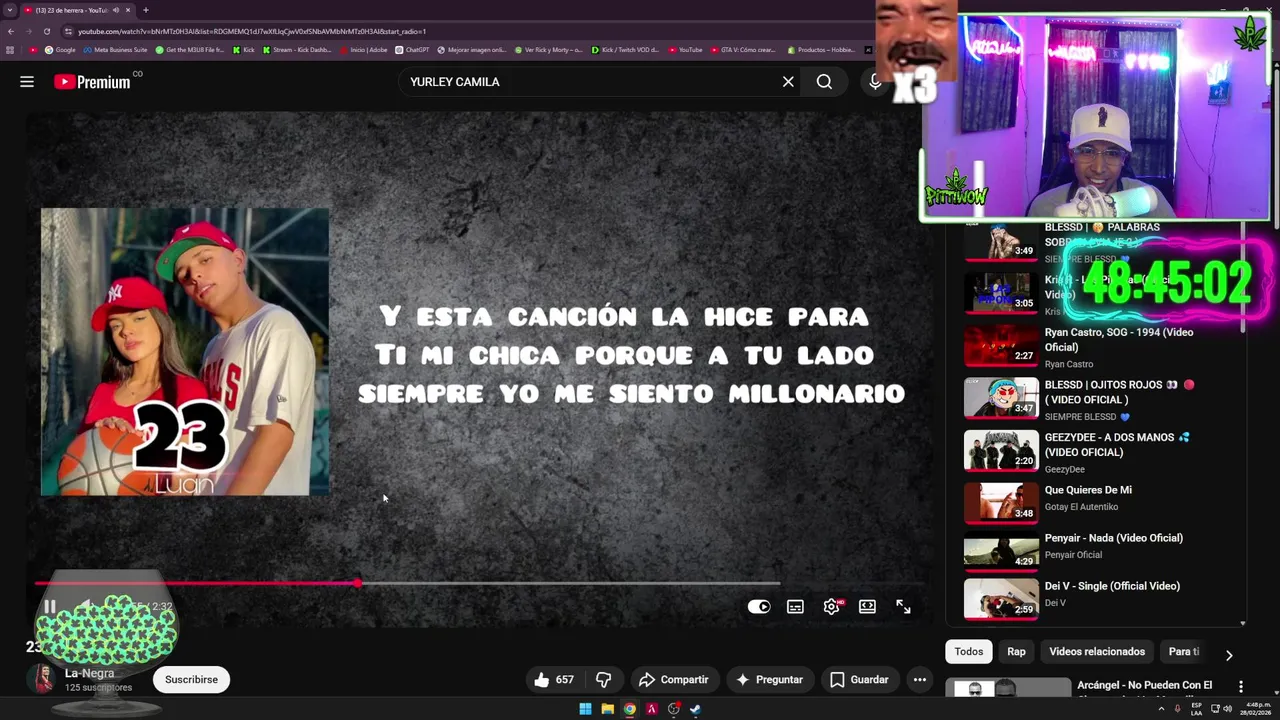Open the La-Negra channel name link

pyautogui.click(x=89, y=673)
